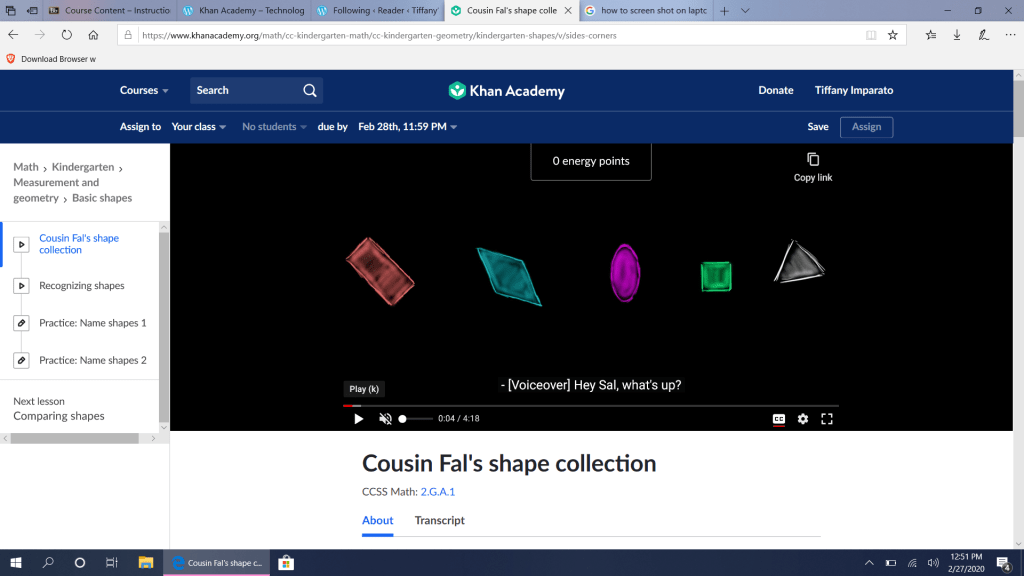Click the Khan Academy logo
1024x576 pixels.
(x=506, y=91)
